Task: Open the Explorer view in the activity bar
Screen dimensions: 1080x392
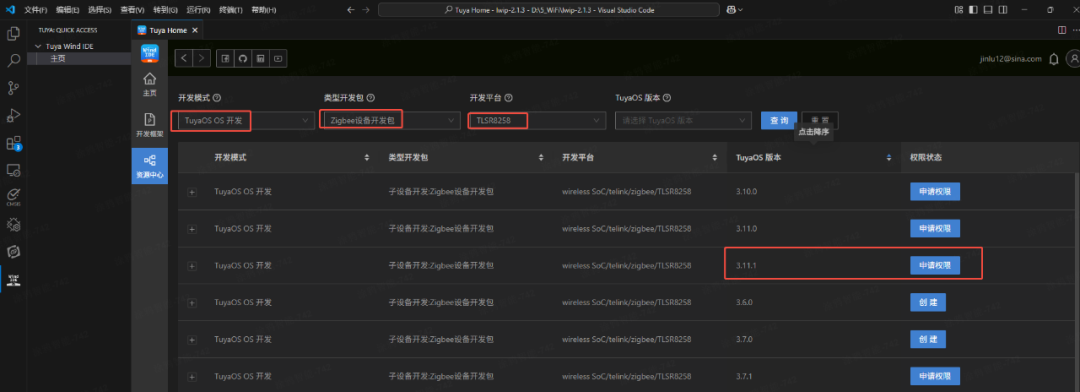Action: tap(12, 33)
